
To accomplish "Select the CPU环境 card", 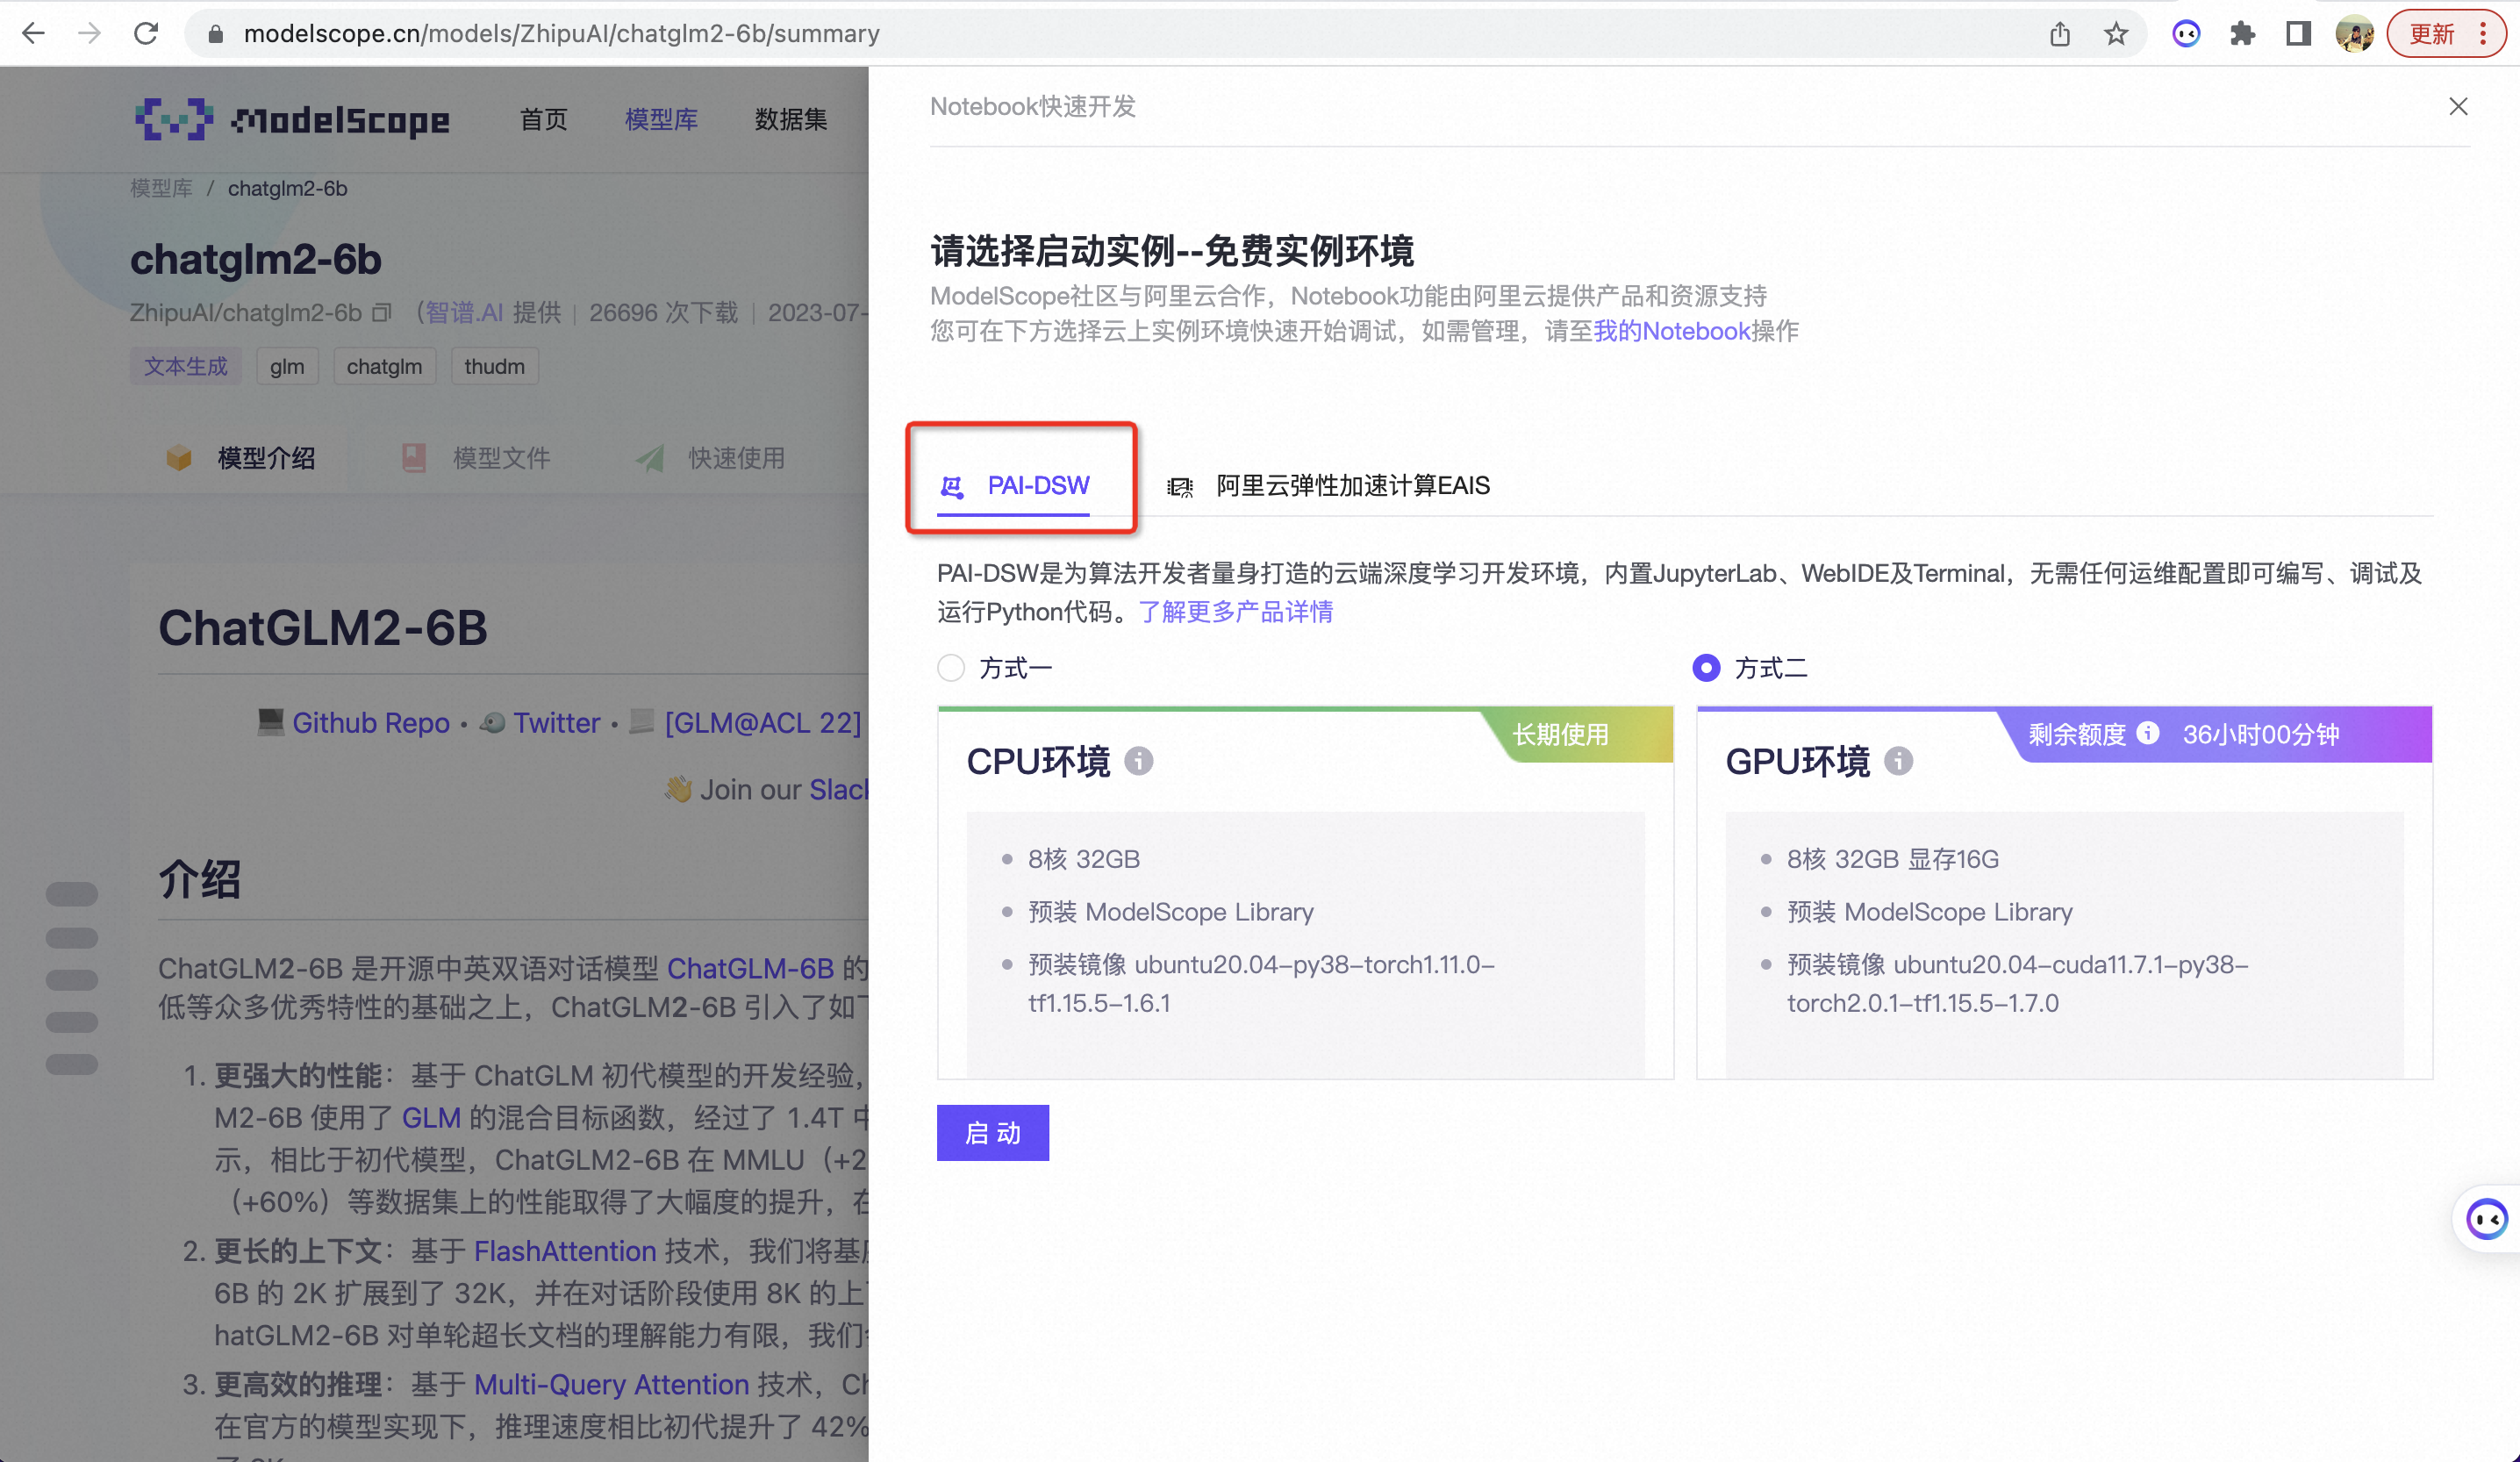I will [x=1305, y=900].
